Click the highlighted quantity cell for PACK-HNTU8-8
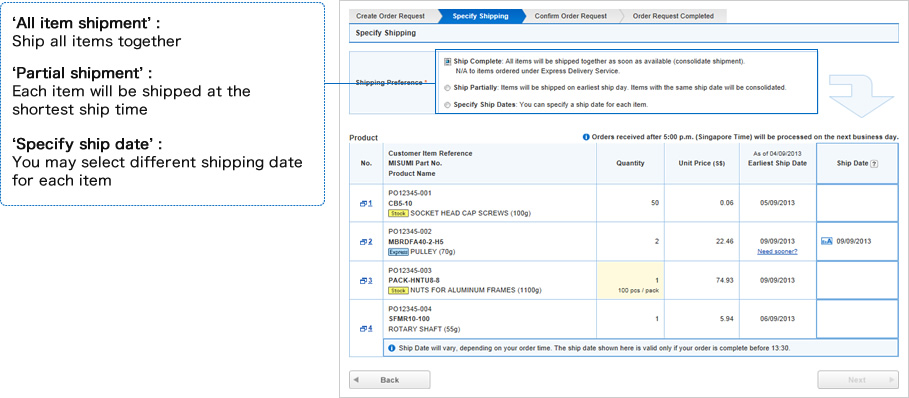Image resolution: width=909 pixels, height=398 pixels. pyautogui.click(x=630, y=280)
